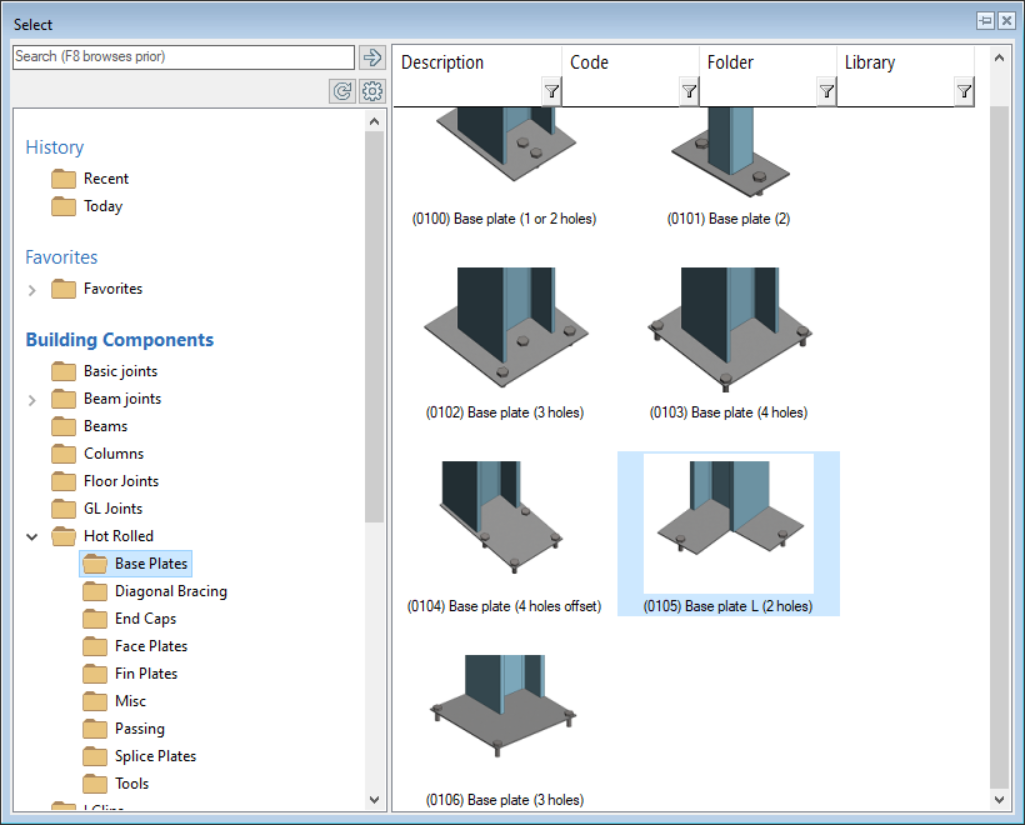Select the Diagonal Bracing folder

(170, 591)
